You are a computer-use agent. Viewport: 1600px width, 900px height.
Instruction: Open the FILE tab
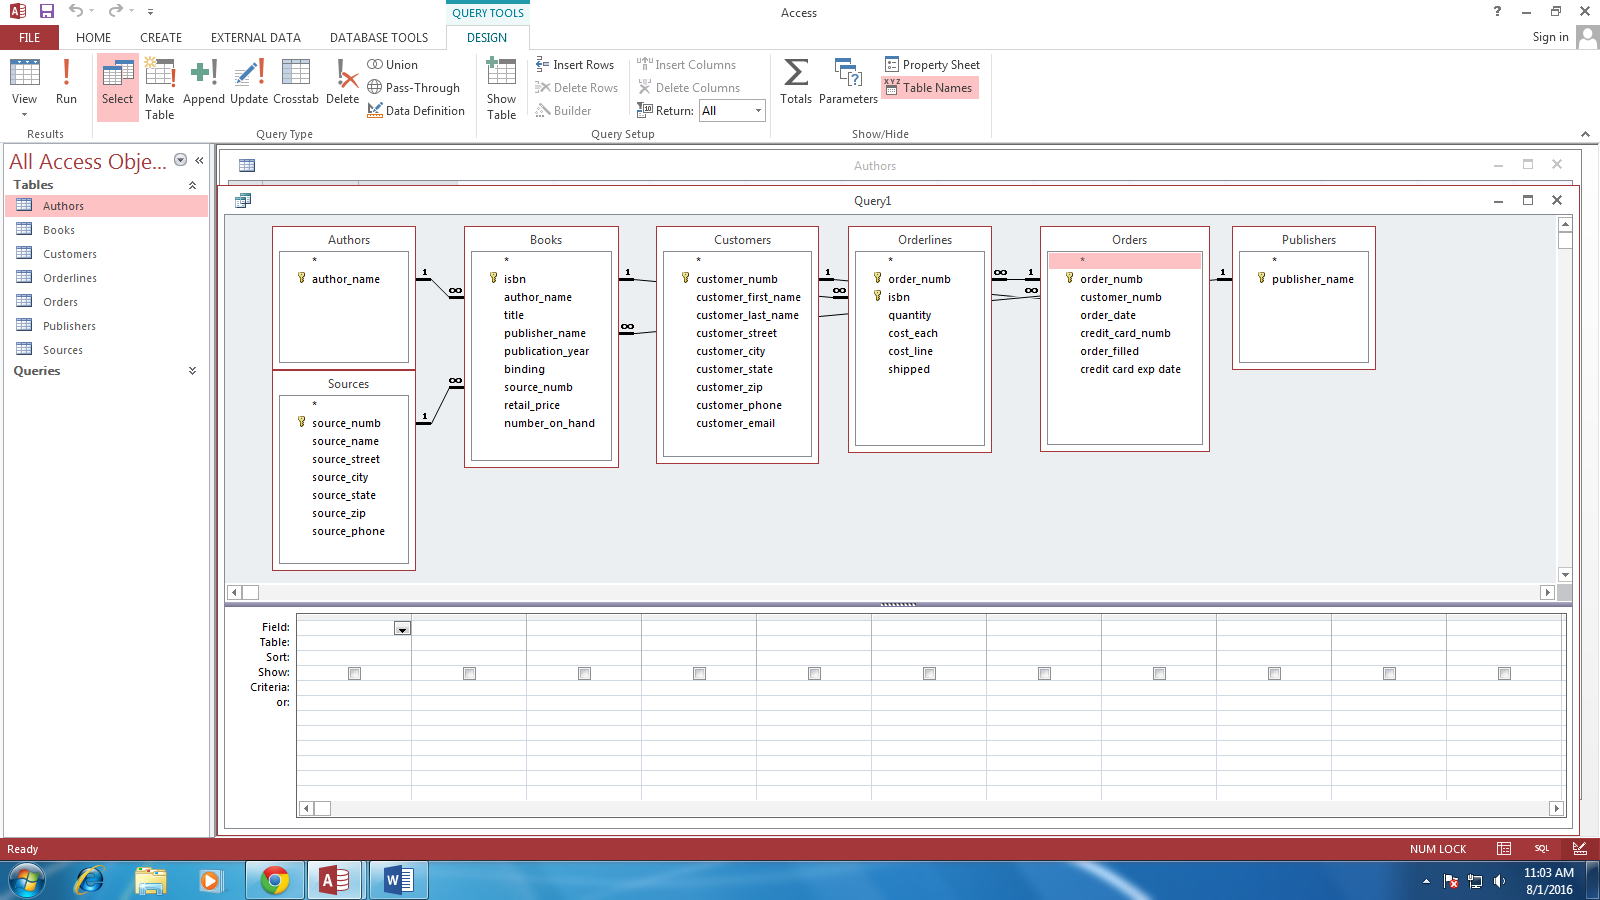tap(30, 37)
